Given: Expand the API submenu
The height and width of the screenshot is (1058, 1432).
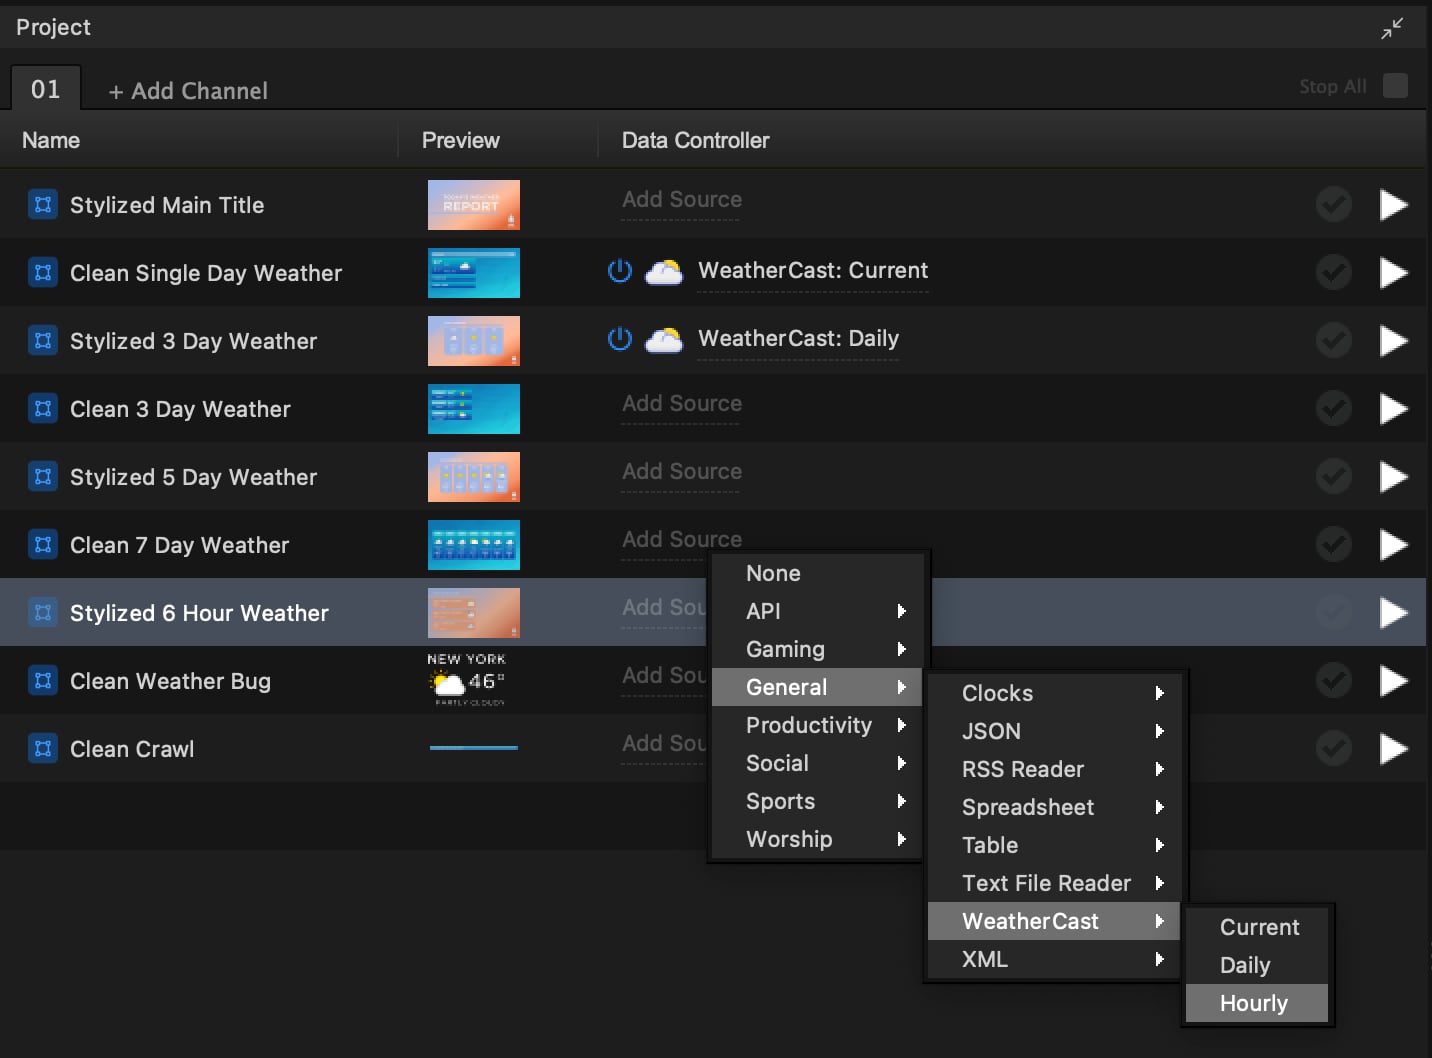Looking at the screenshot, I should tap(816, 611).
